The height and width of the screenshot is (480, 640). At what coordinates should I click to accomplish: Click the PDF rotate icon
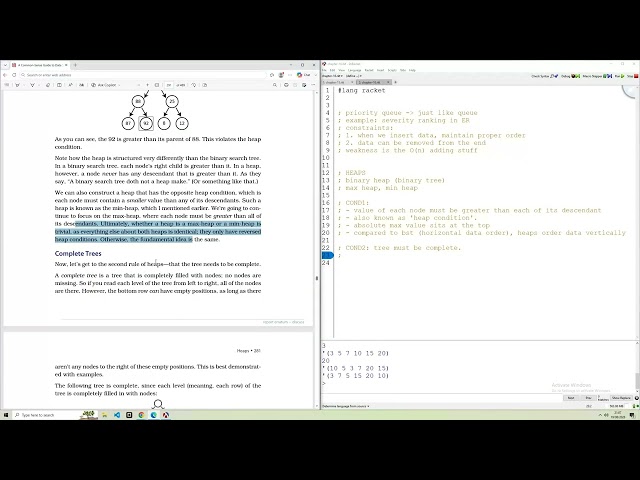pyautogui.click(x=193, y=85)
